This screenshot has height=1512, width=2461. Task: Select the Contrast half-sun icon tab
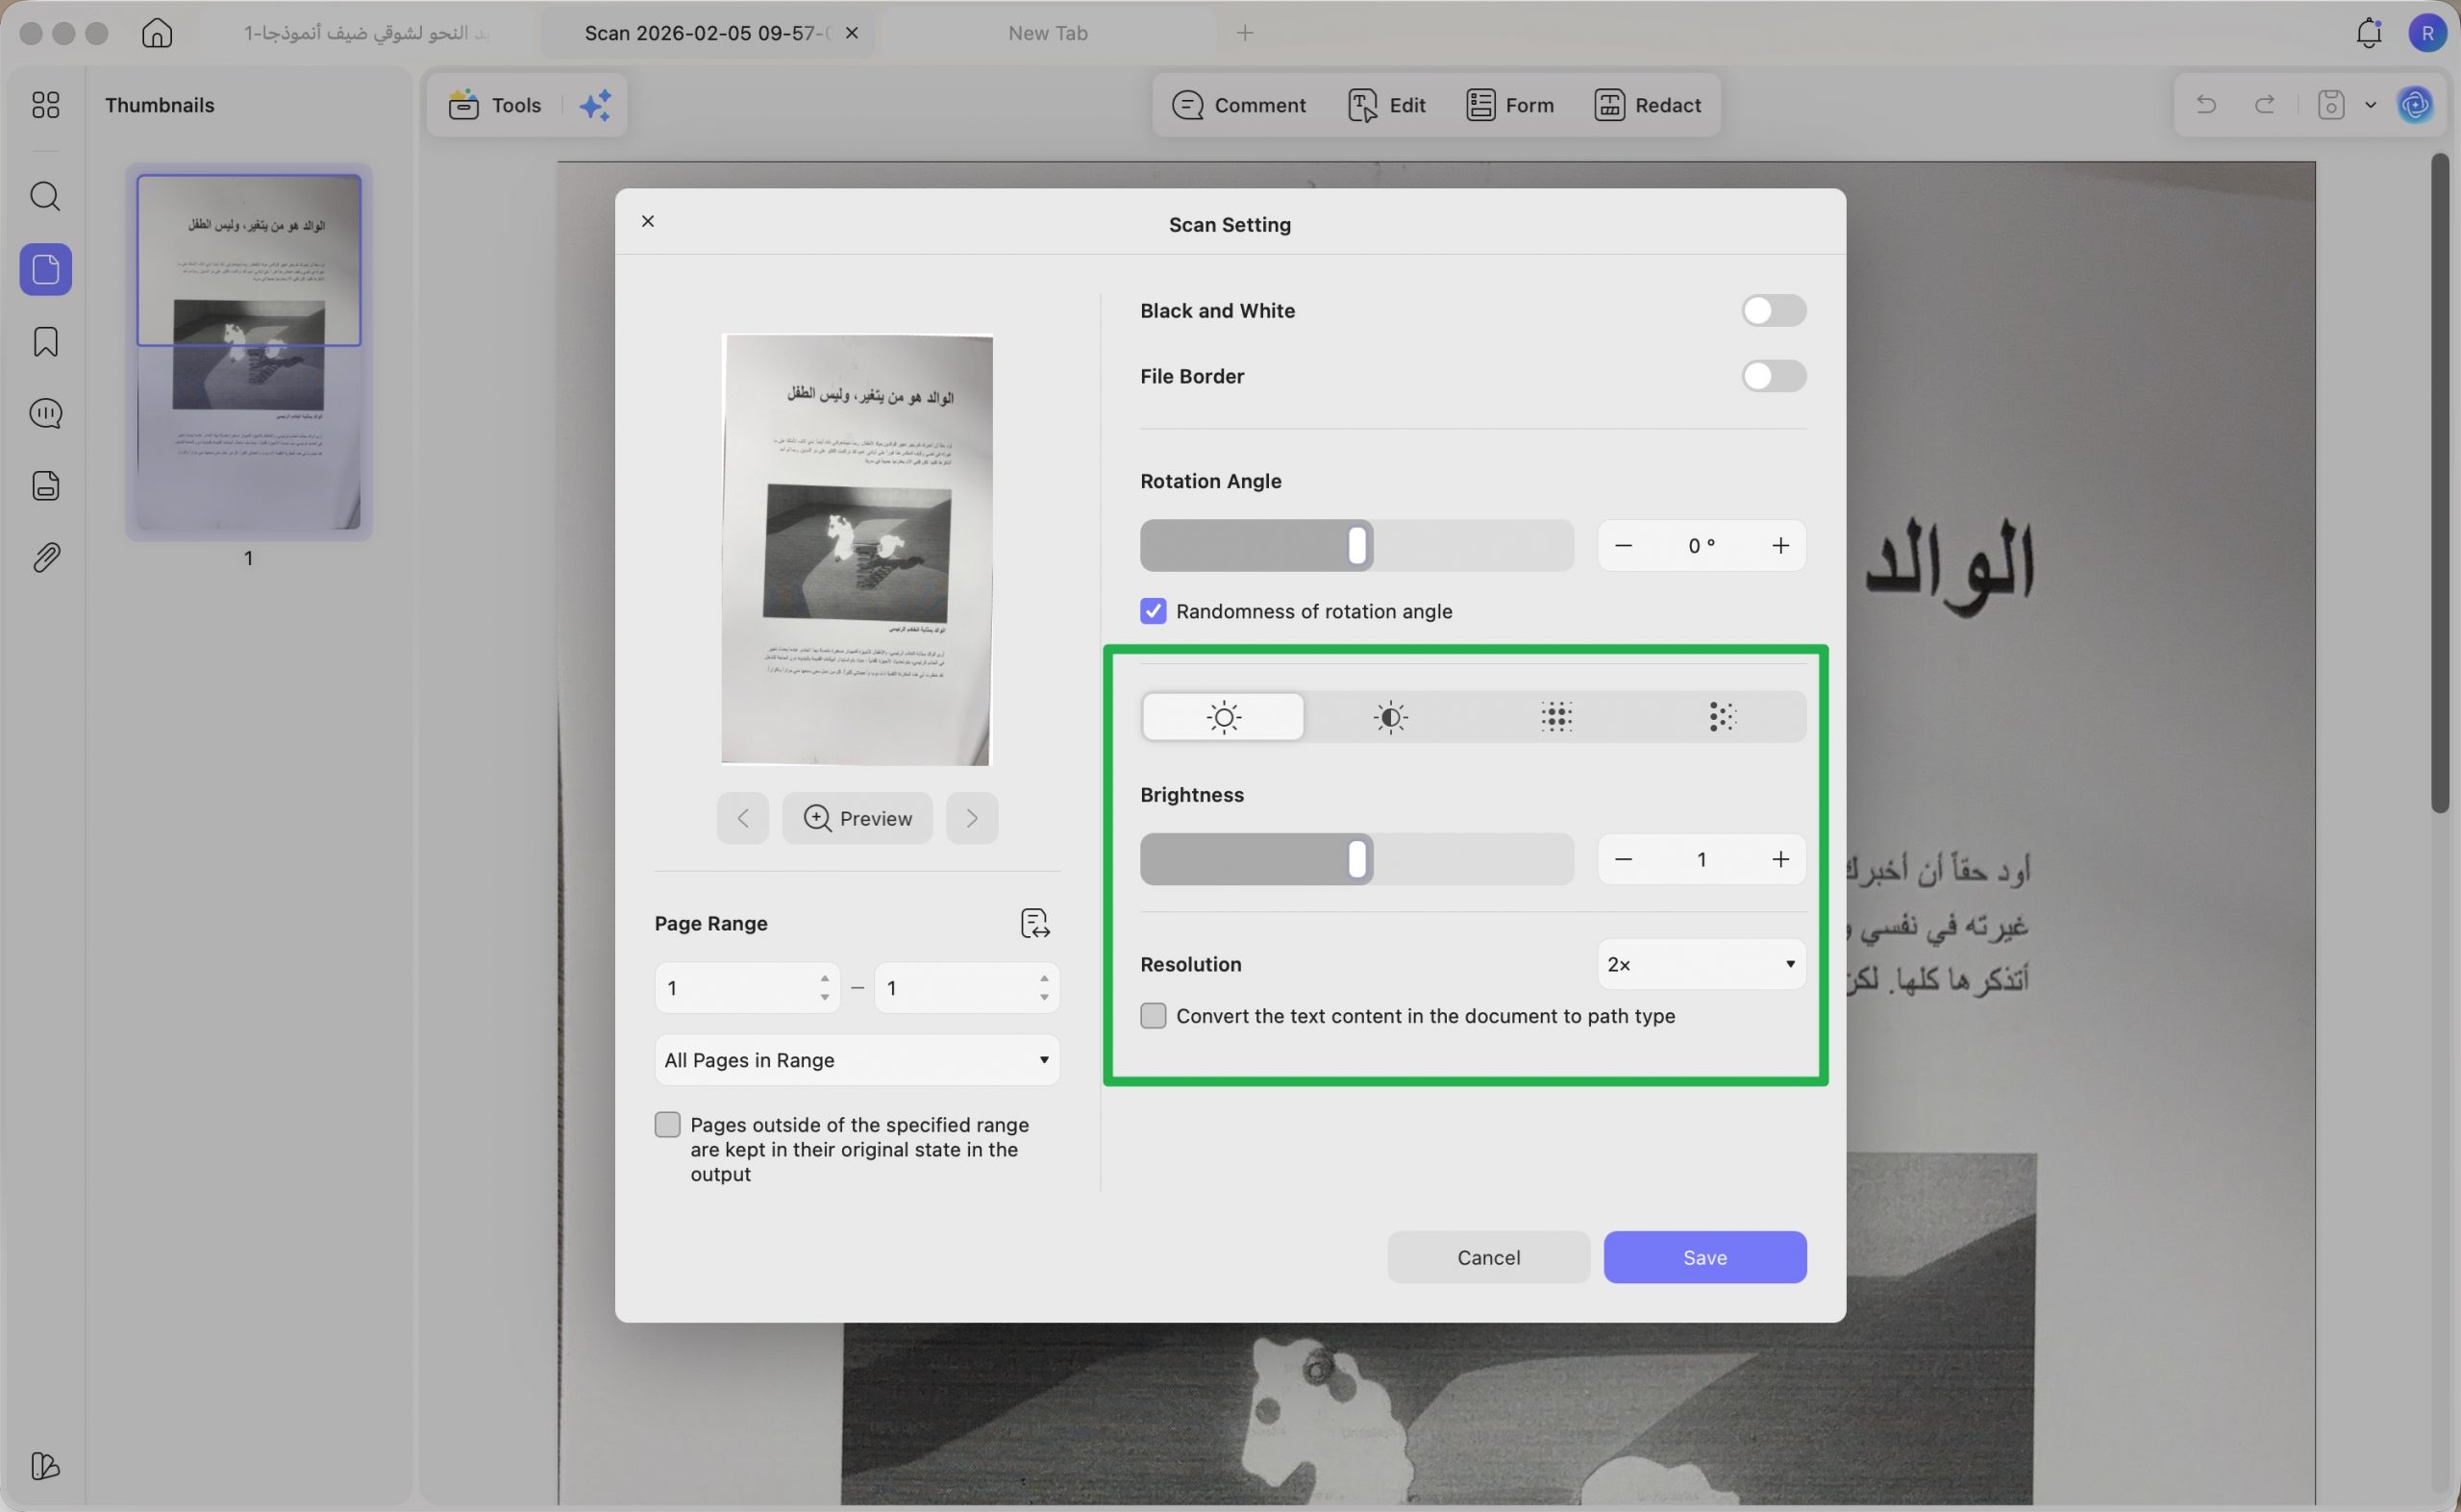point(1390,717)
